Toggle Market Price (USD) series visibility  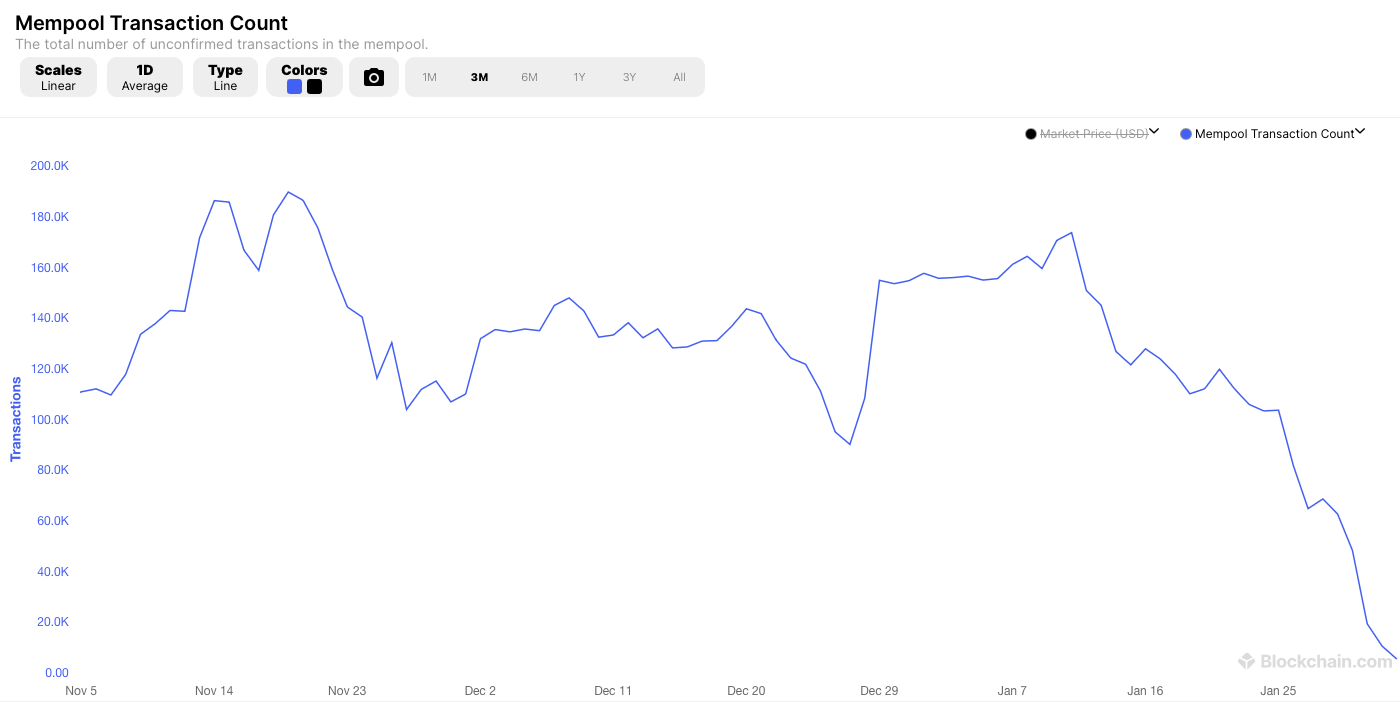click(x=1094, y=134)
